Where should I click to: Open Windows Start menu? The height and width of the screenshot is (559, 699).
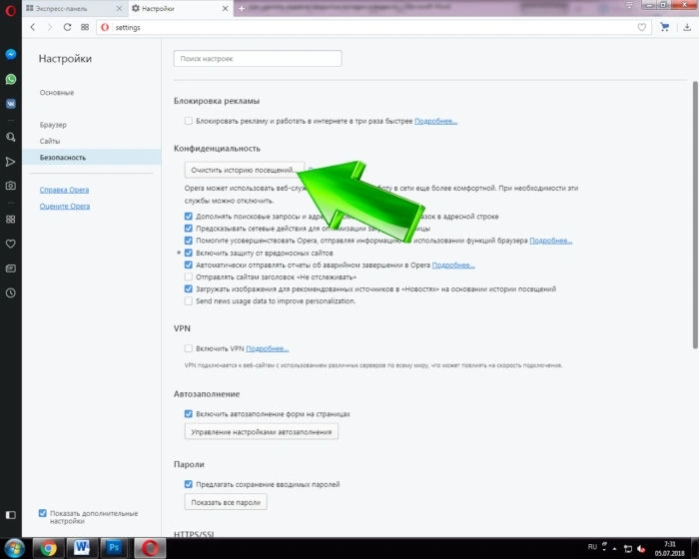tap(15, 548)
